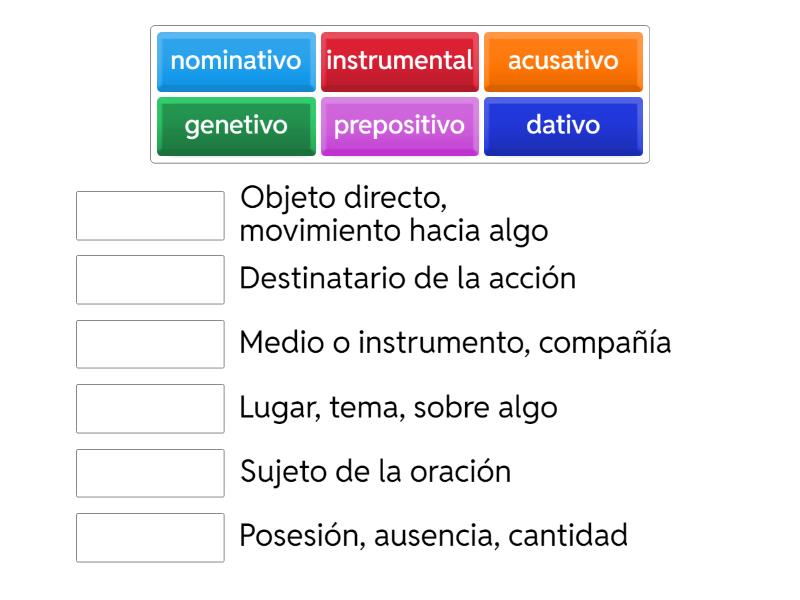Screen dimensions: 800x600
Task: Pick the dark blue 'dativo' tile
Action: click(563, 126)
